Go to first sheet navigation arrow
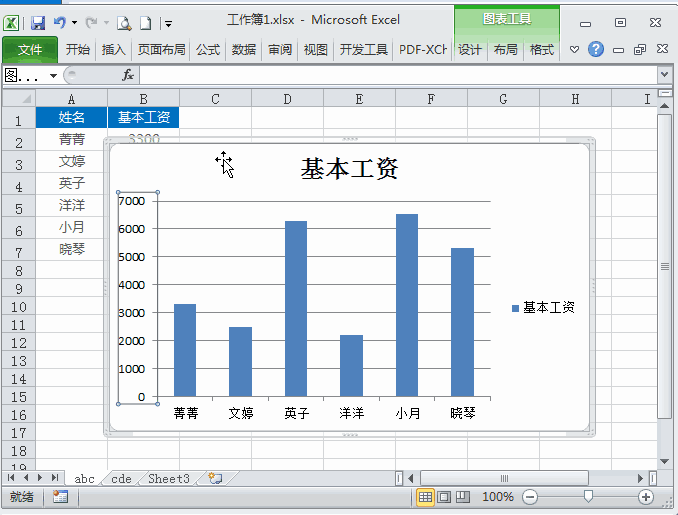Screen dimensions: 678x515 point(11,477)
